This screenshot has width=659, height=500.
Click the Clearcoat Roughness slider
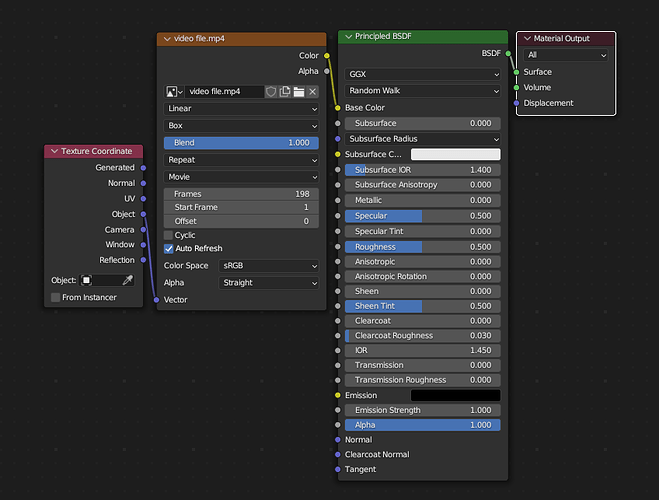click(x=423, y=336)
